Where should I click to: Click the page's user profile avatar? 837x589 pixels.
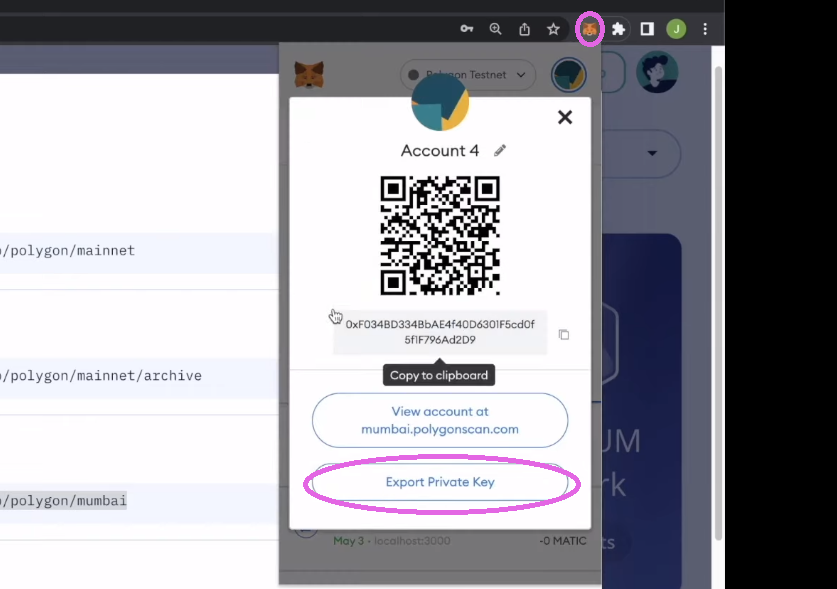coord(657,72)
